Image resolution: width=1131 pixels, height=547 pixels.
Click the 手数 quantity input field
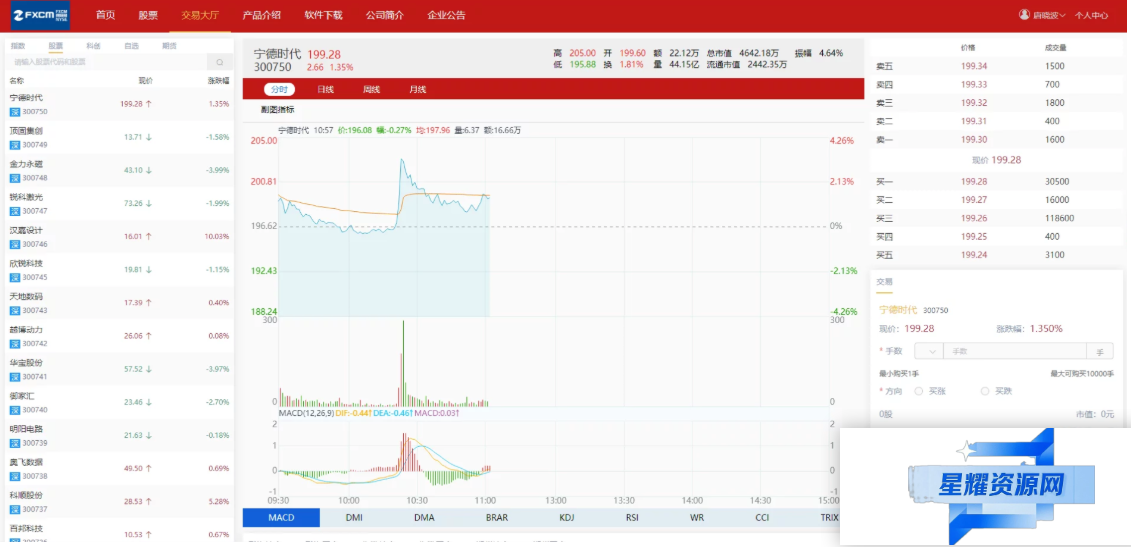pos(1014,351)
